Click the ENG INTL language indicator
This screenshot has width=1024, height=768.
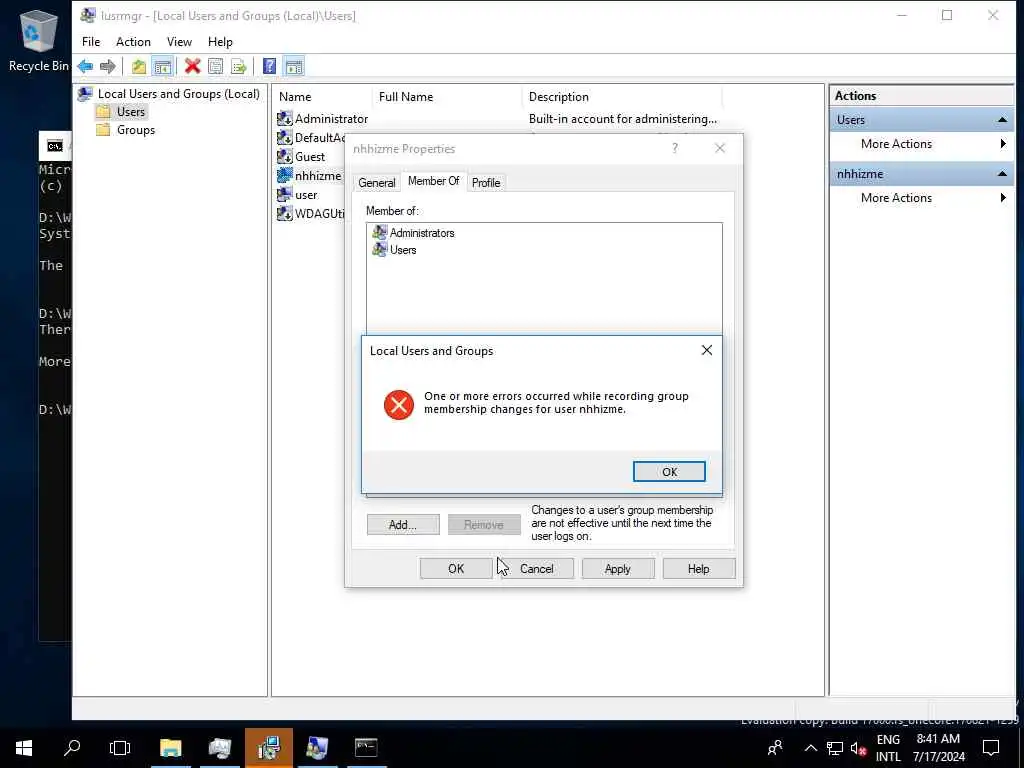tap(888, 748)
